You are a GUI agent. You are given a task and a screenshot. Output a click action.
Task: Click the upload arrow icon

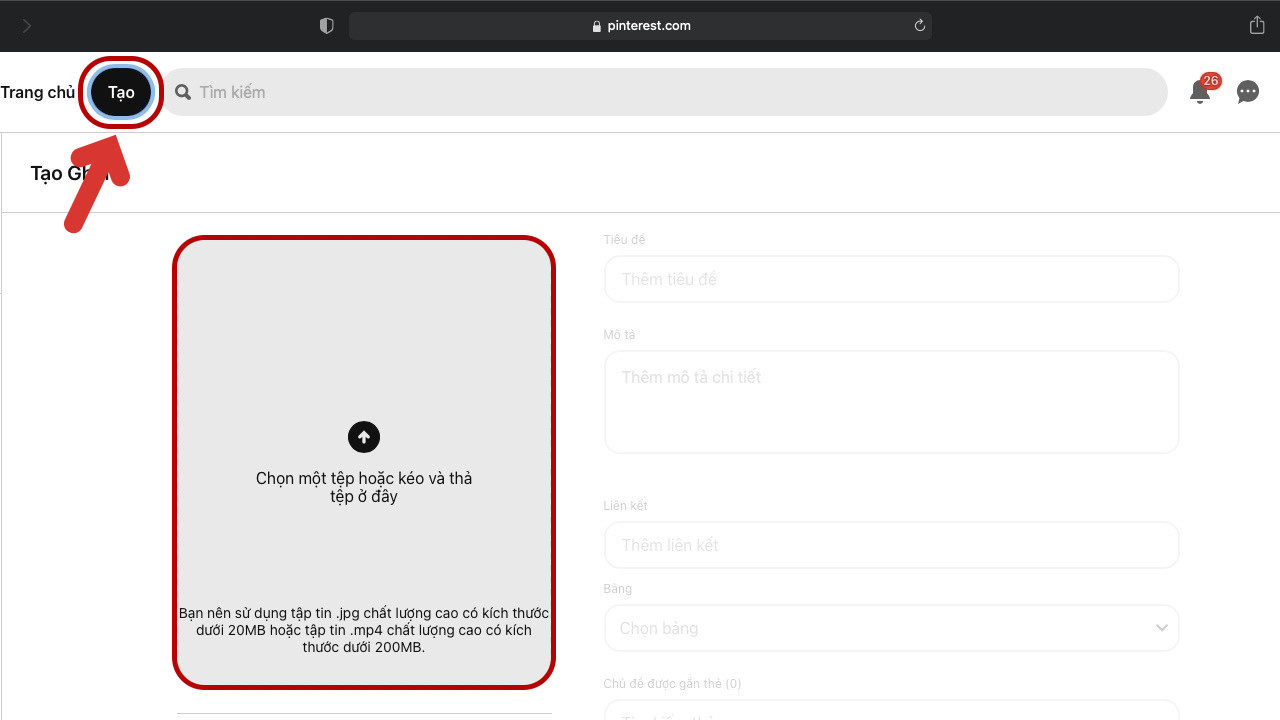coord(364,437)
